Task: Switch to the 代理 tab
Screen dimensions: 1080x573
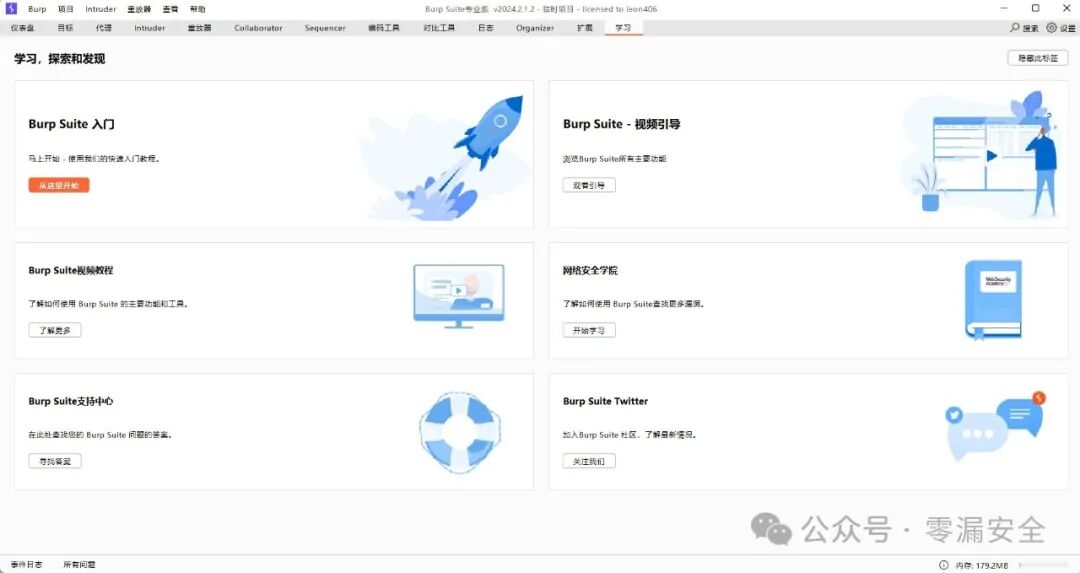Action: click(x=104, y=28)
